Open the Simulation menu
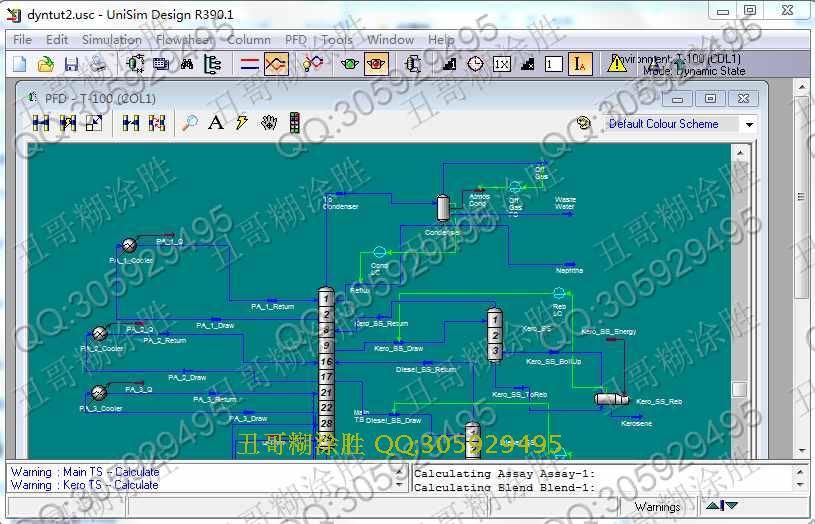This screenshot has width=815, height=524. 112,40
